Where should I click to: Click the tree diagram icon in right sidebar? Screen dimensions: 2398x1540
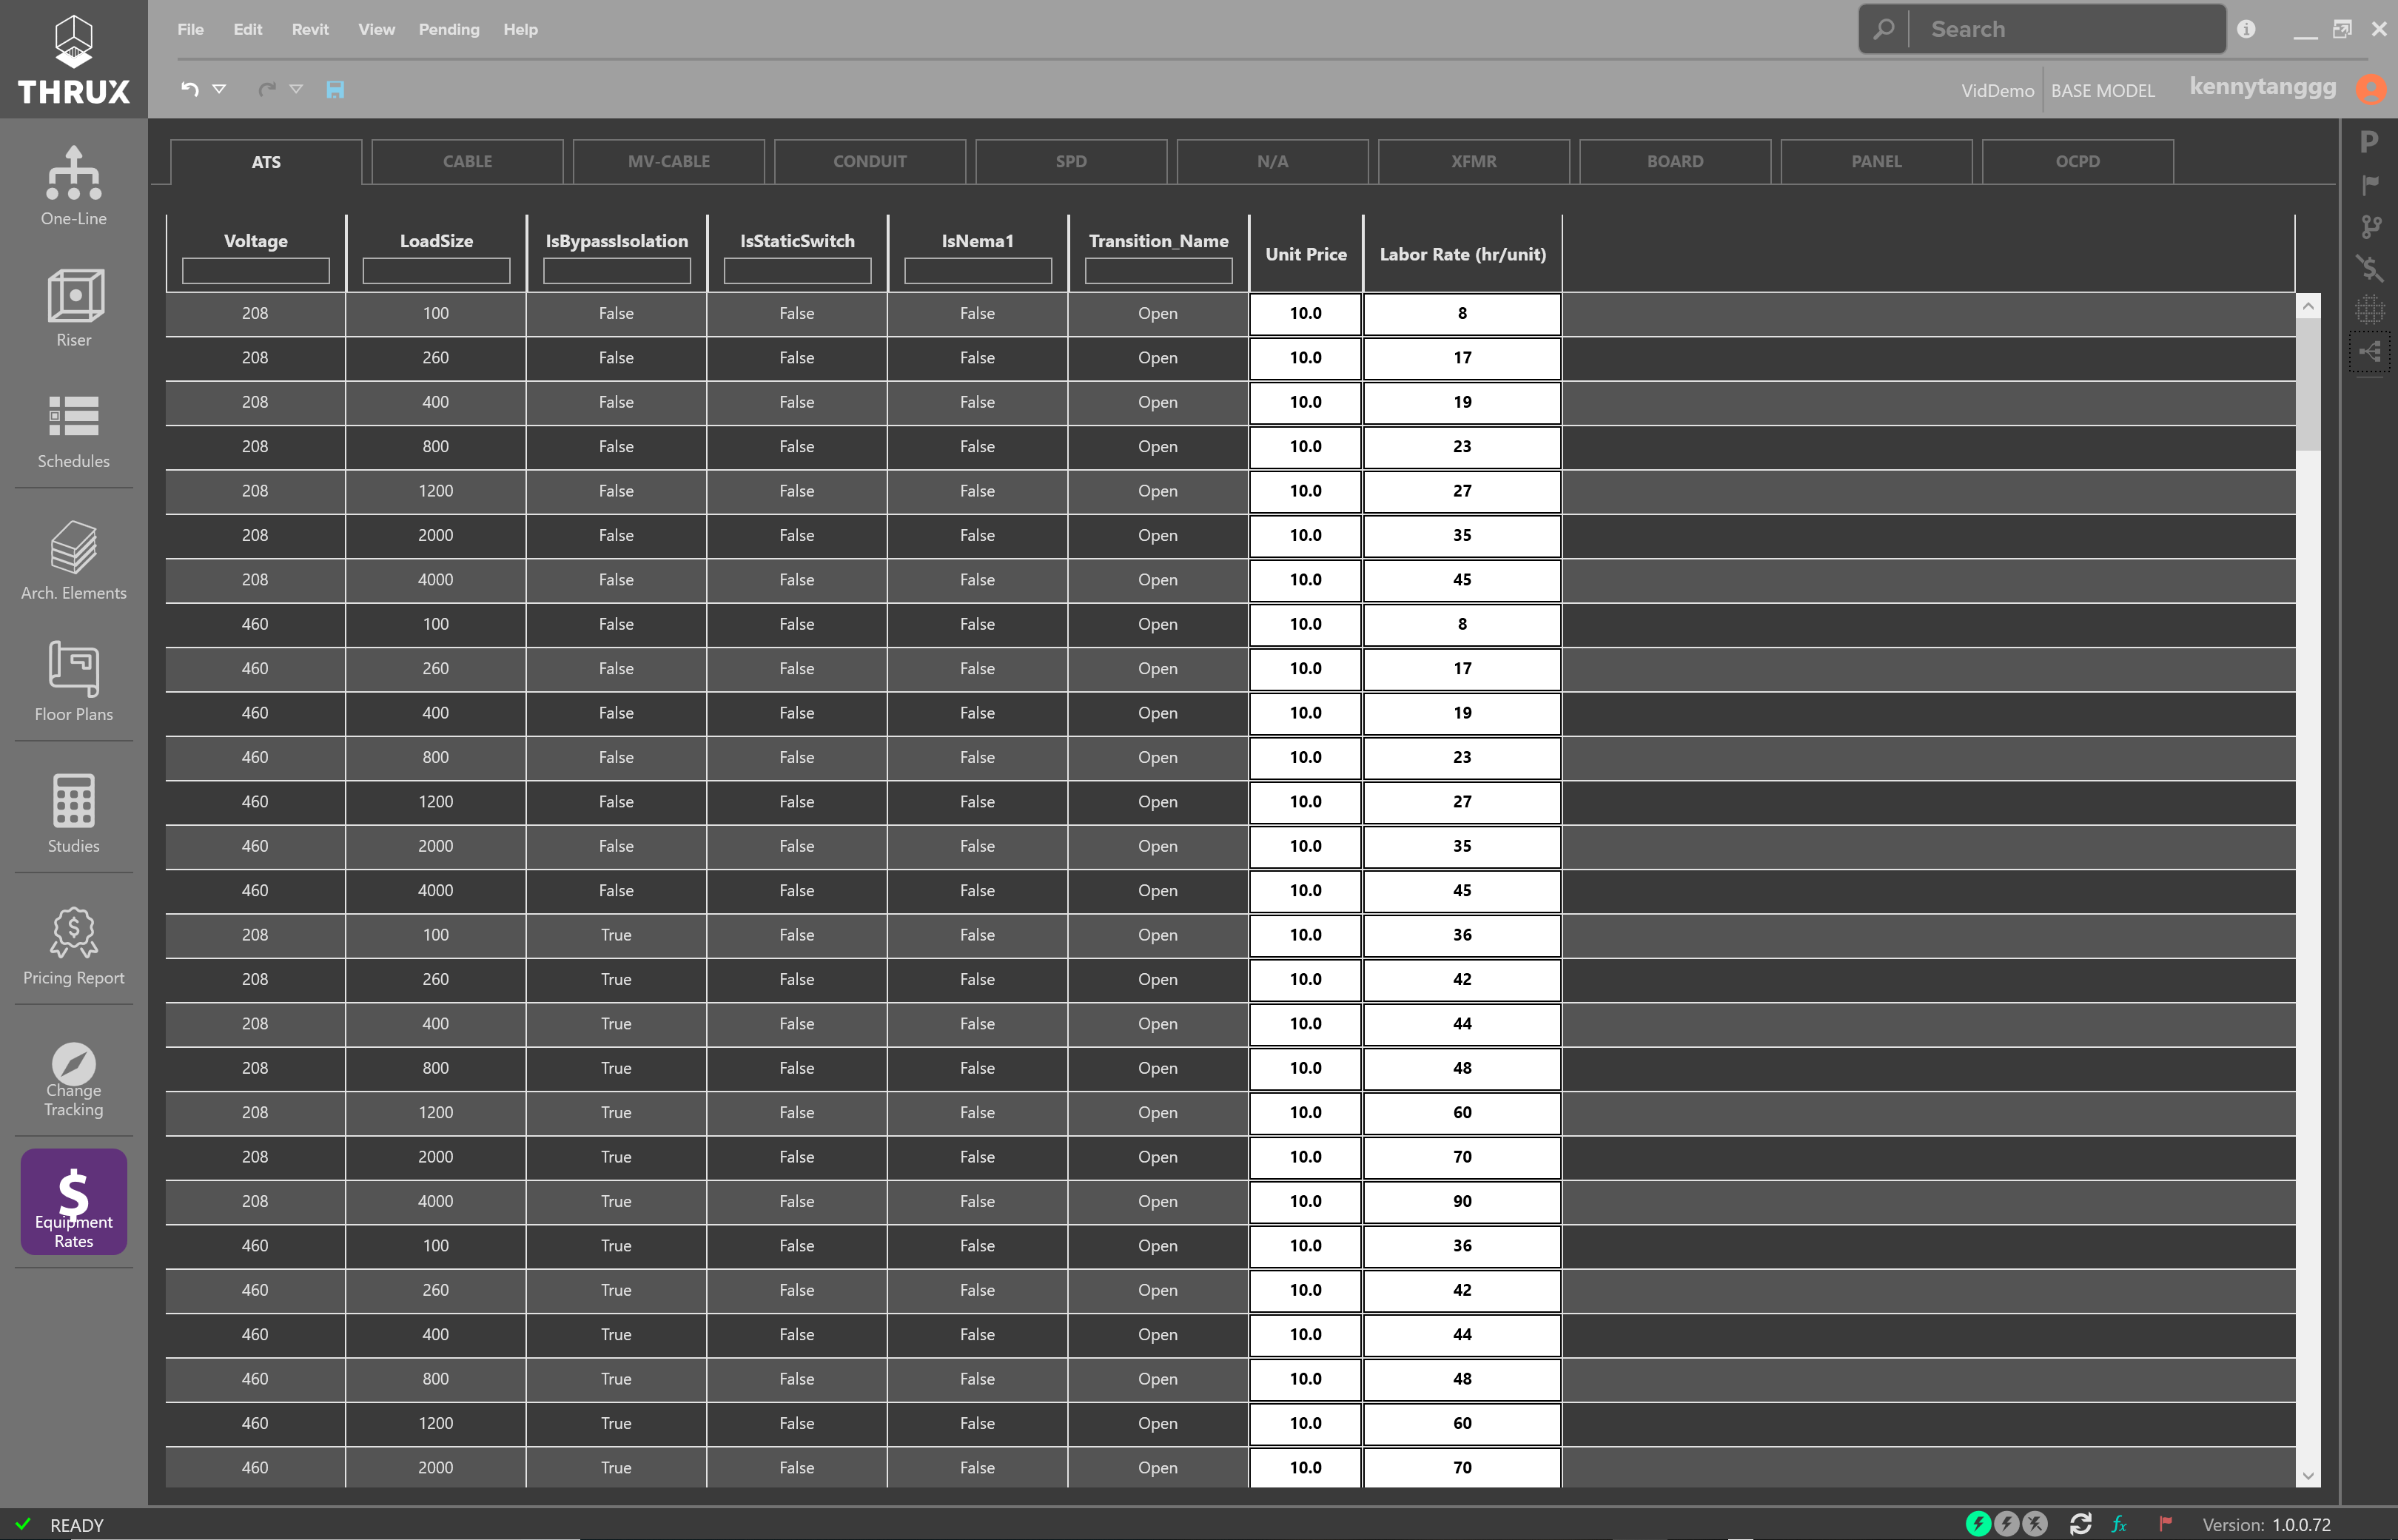(x=2370, y=351)
